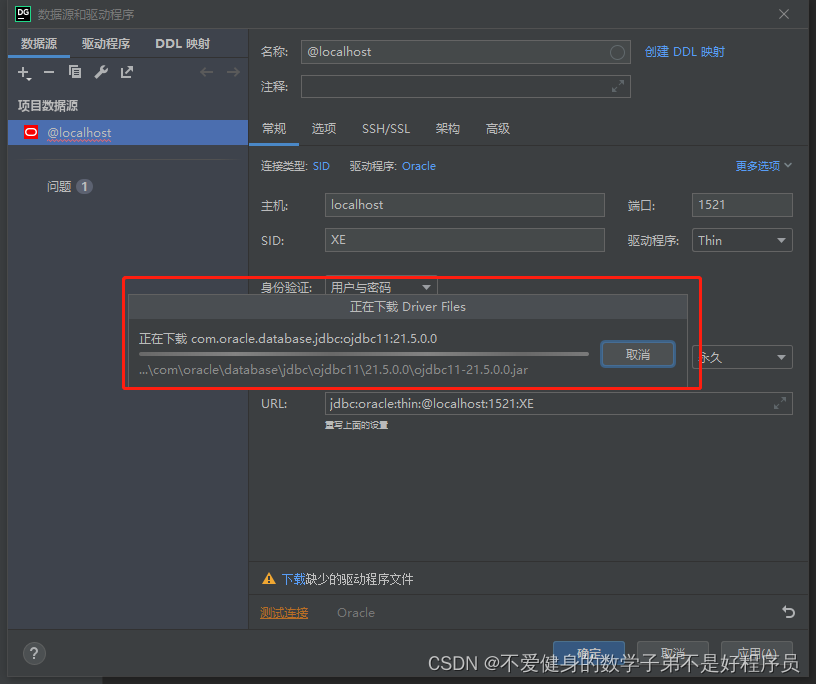Click the SID field XE

(x=464, y=240)
